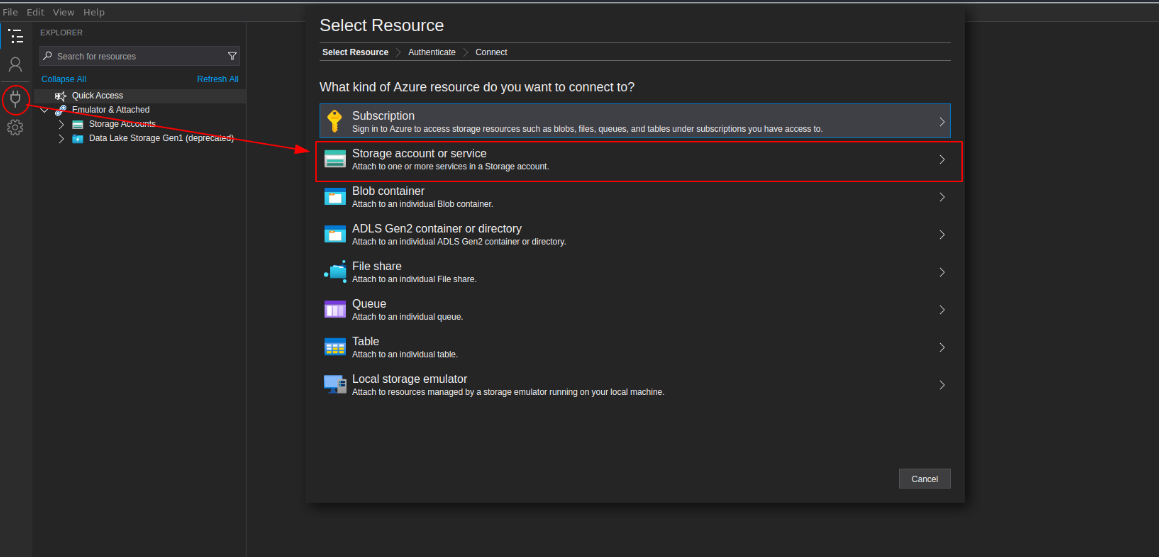This screenshot has height=557, width=1159.
Task: Click the Table grid icon
Action: point(335,347)
